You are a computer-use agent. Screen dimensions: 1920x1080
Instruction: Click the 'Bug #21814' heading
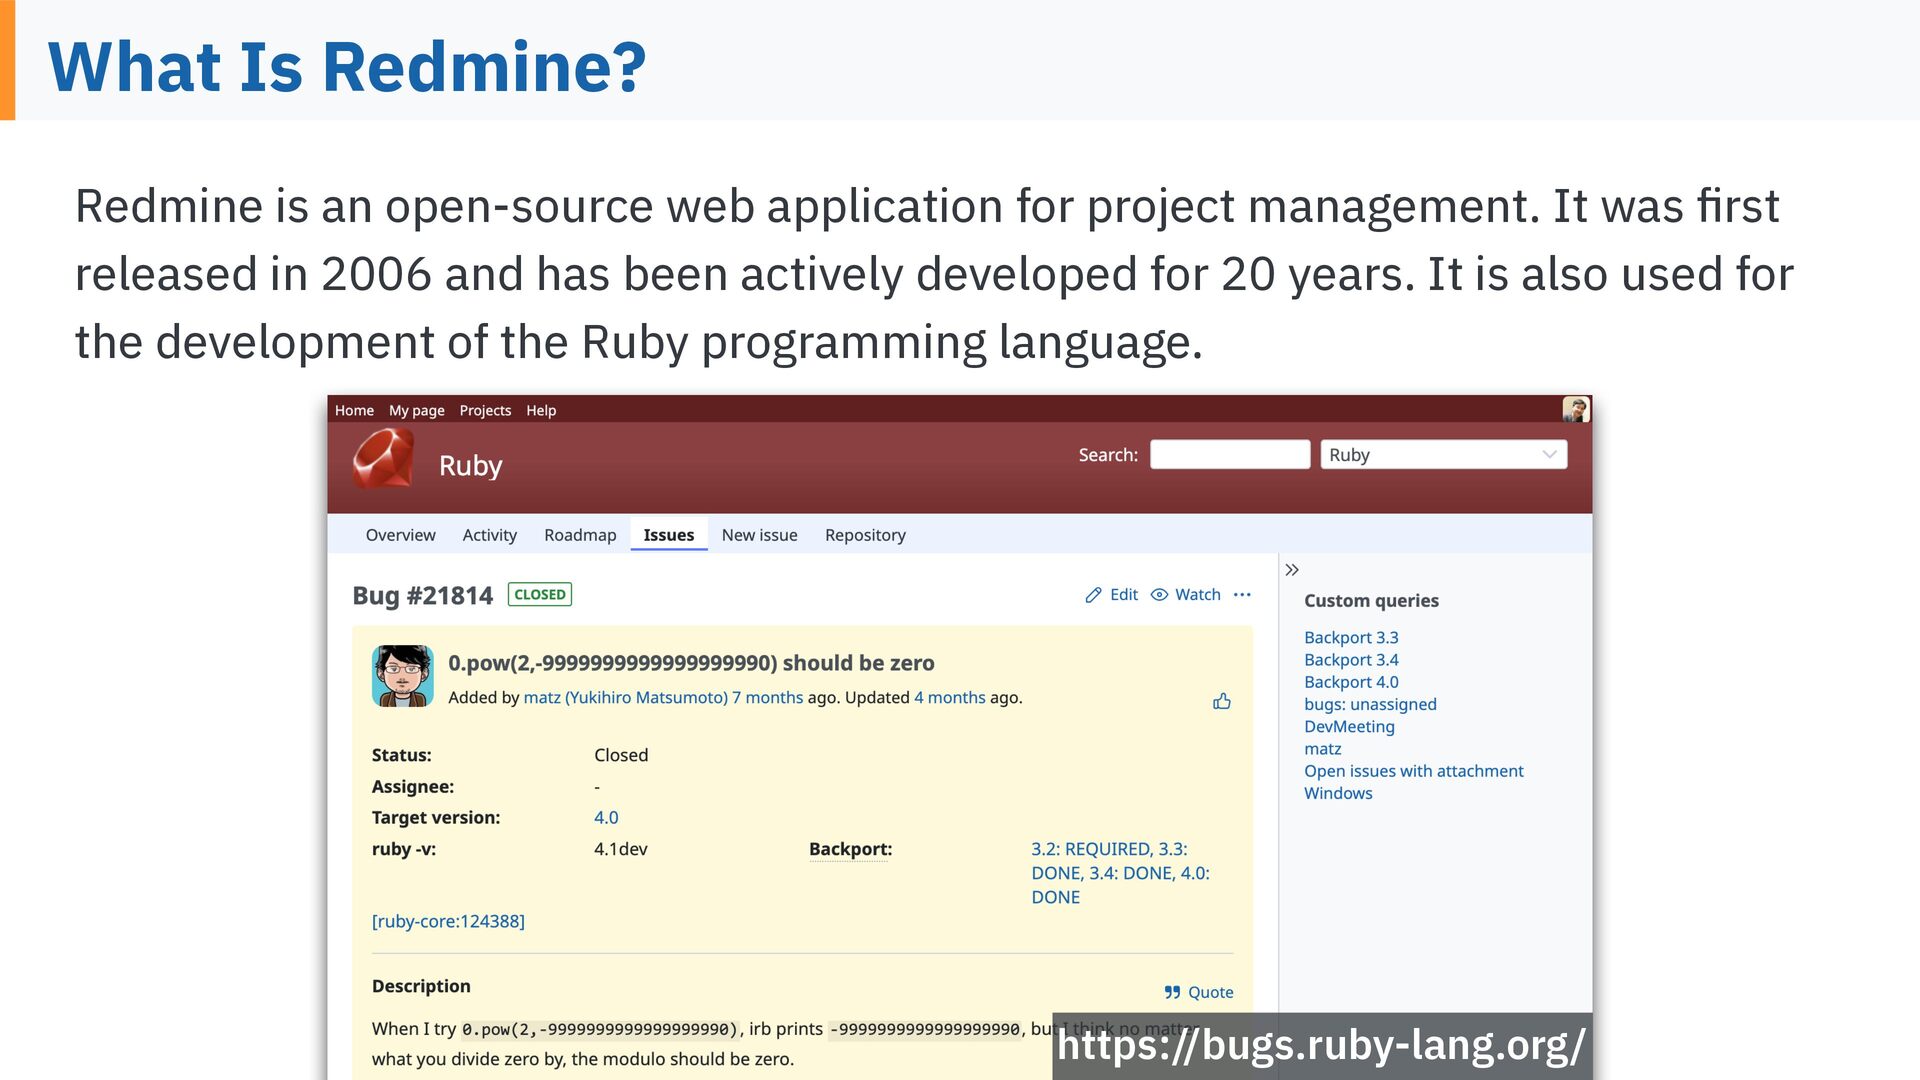click(x=422, y=596)
